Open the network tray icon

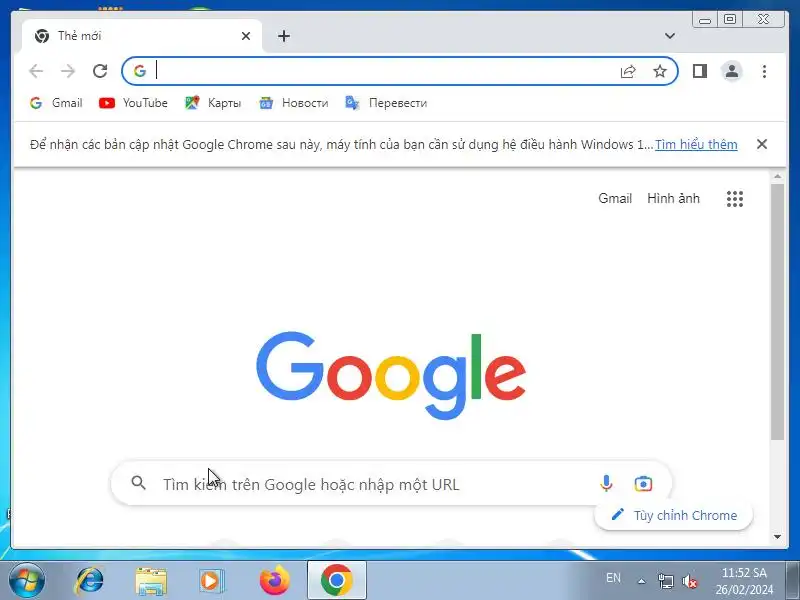point(665,581)
